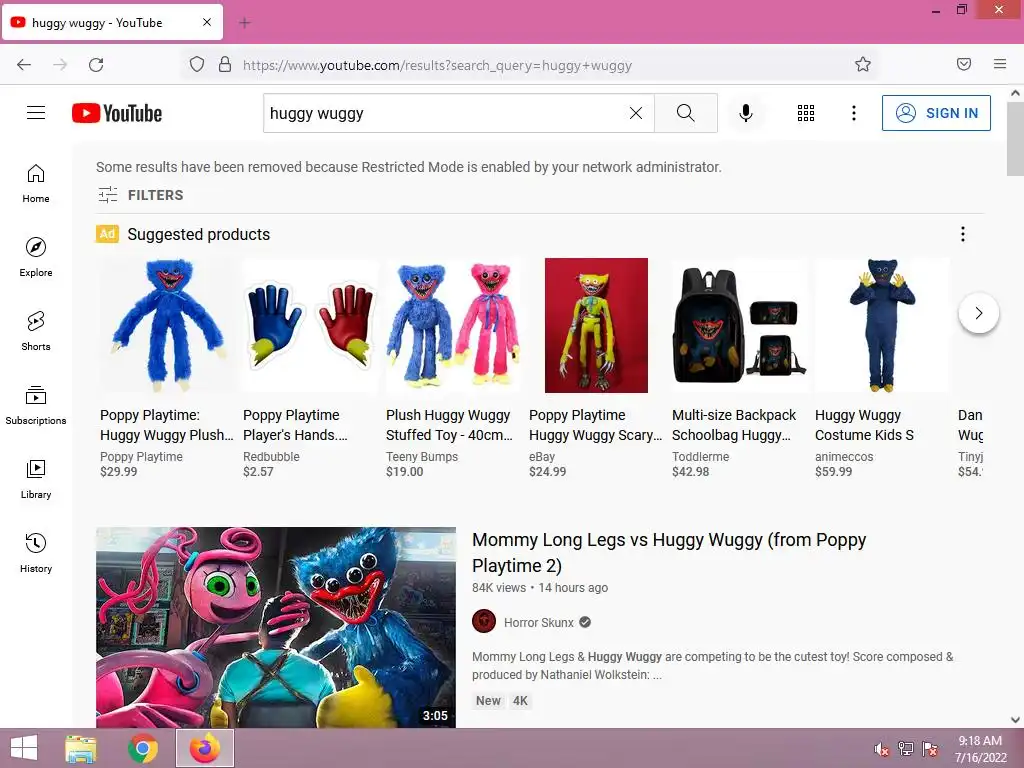Click the black backpack product image

739,325
